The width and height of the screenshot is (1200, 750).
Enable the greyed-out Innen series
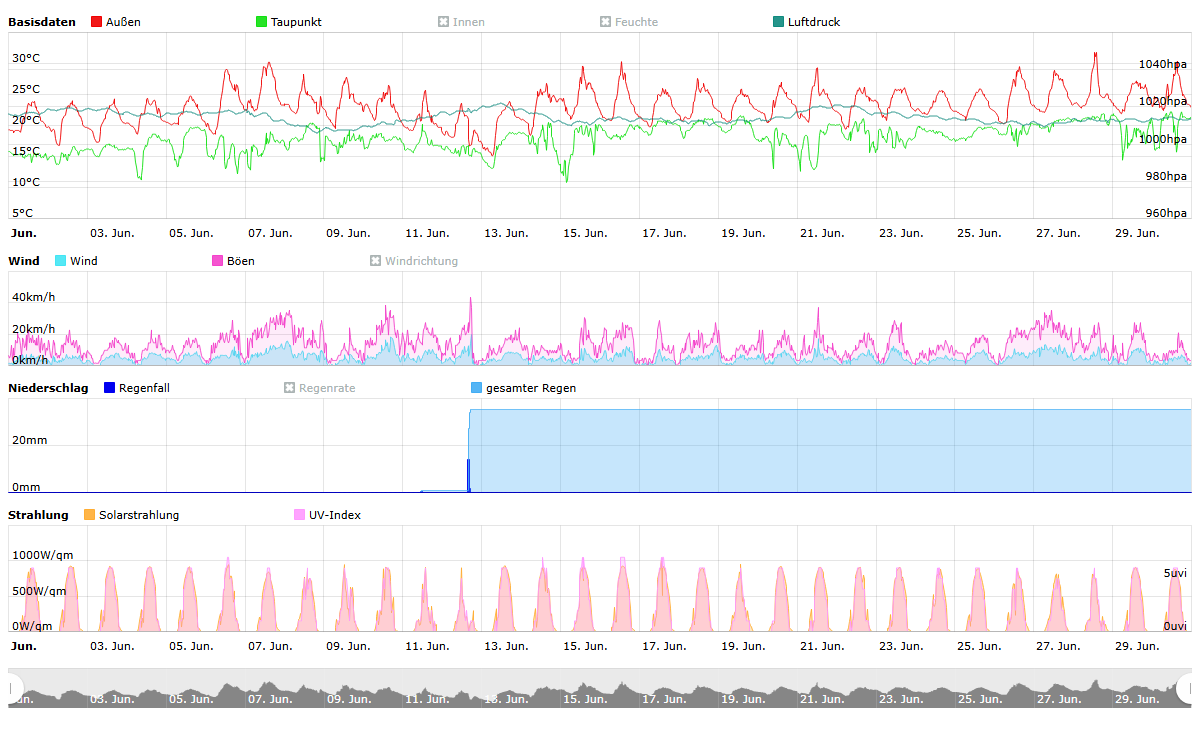pyautogui.click(x=444, y=22)
